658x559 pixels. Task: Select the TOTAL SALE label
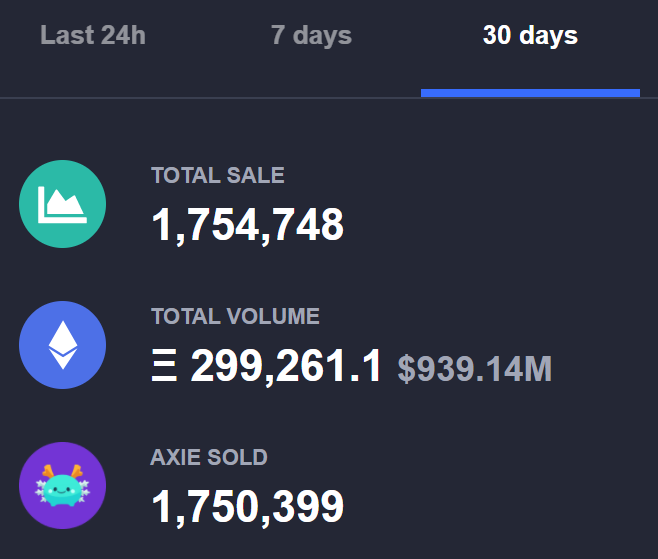(x=217, y=176)
